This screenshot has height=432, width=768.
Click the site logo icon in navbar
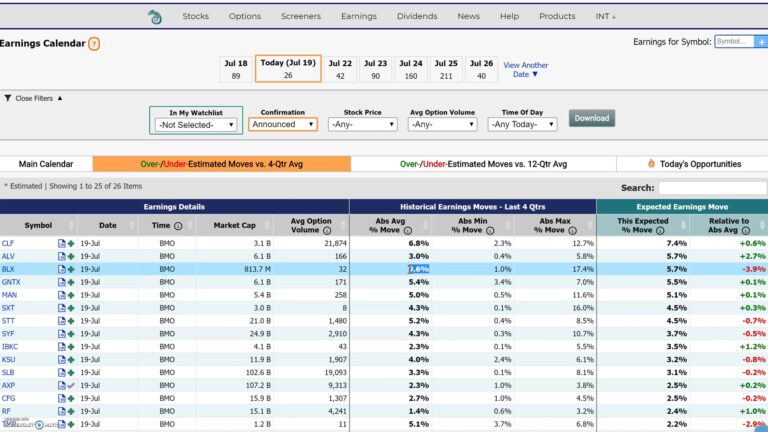(x=155, y=17)
